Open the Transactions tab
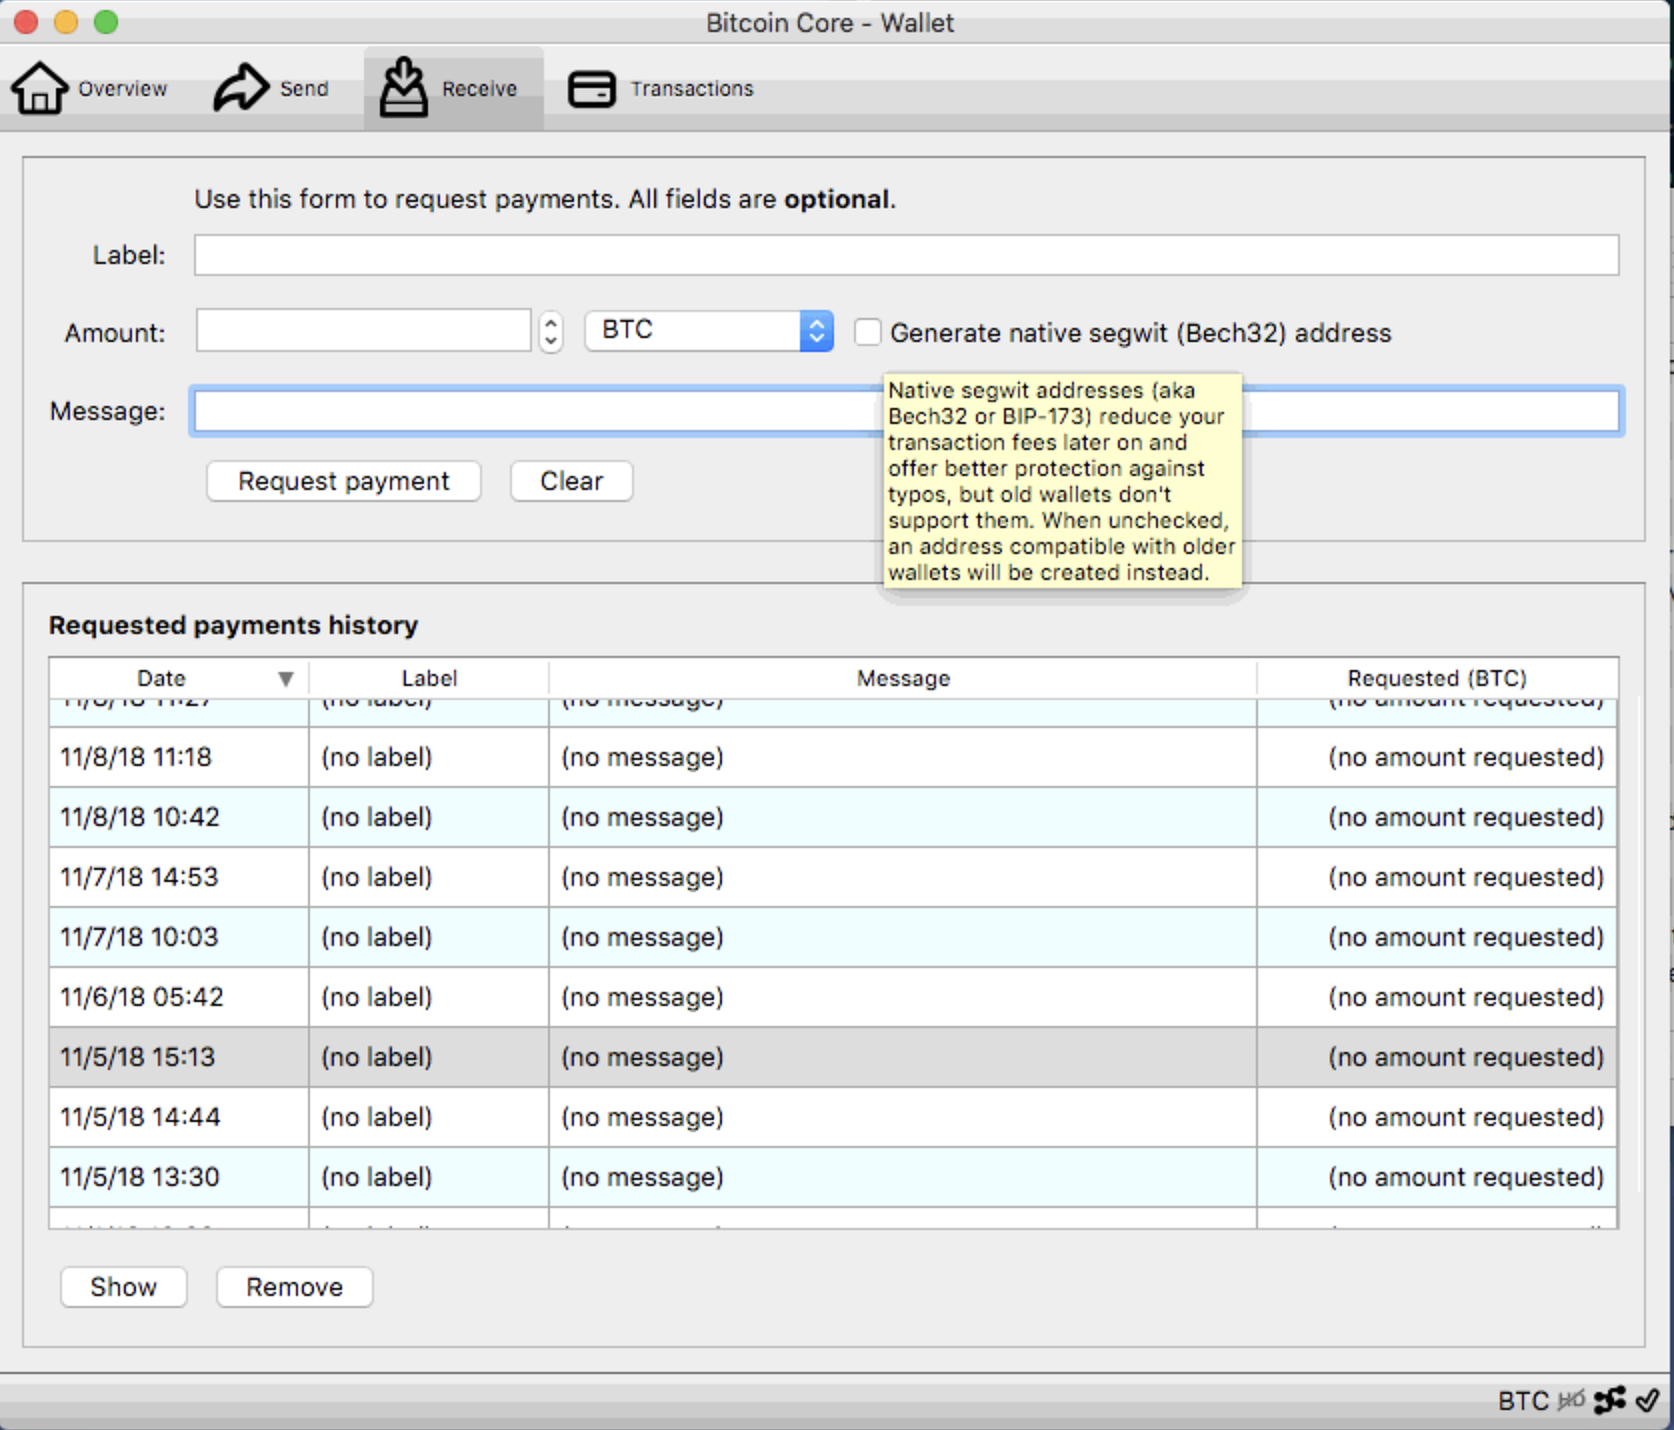 point(661,88)
